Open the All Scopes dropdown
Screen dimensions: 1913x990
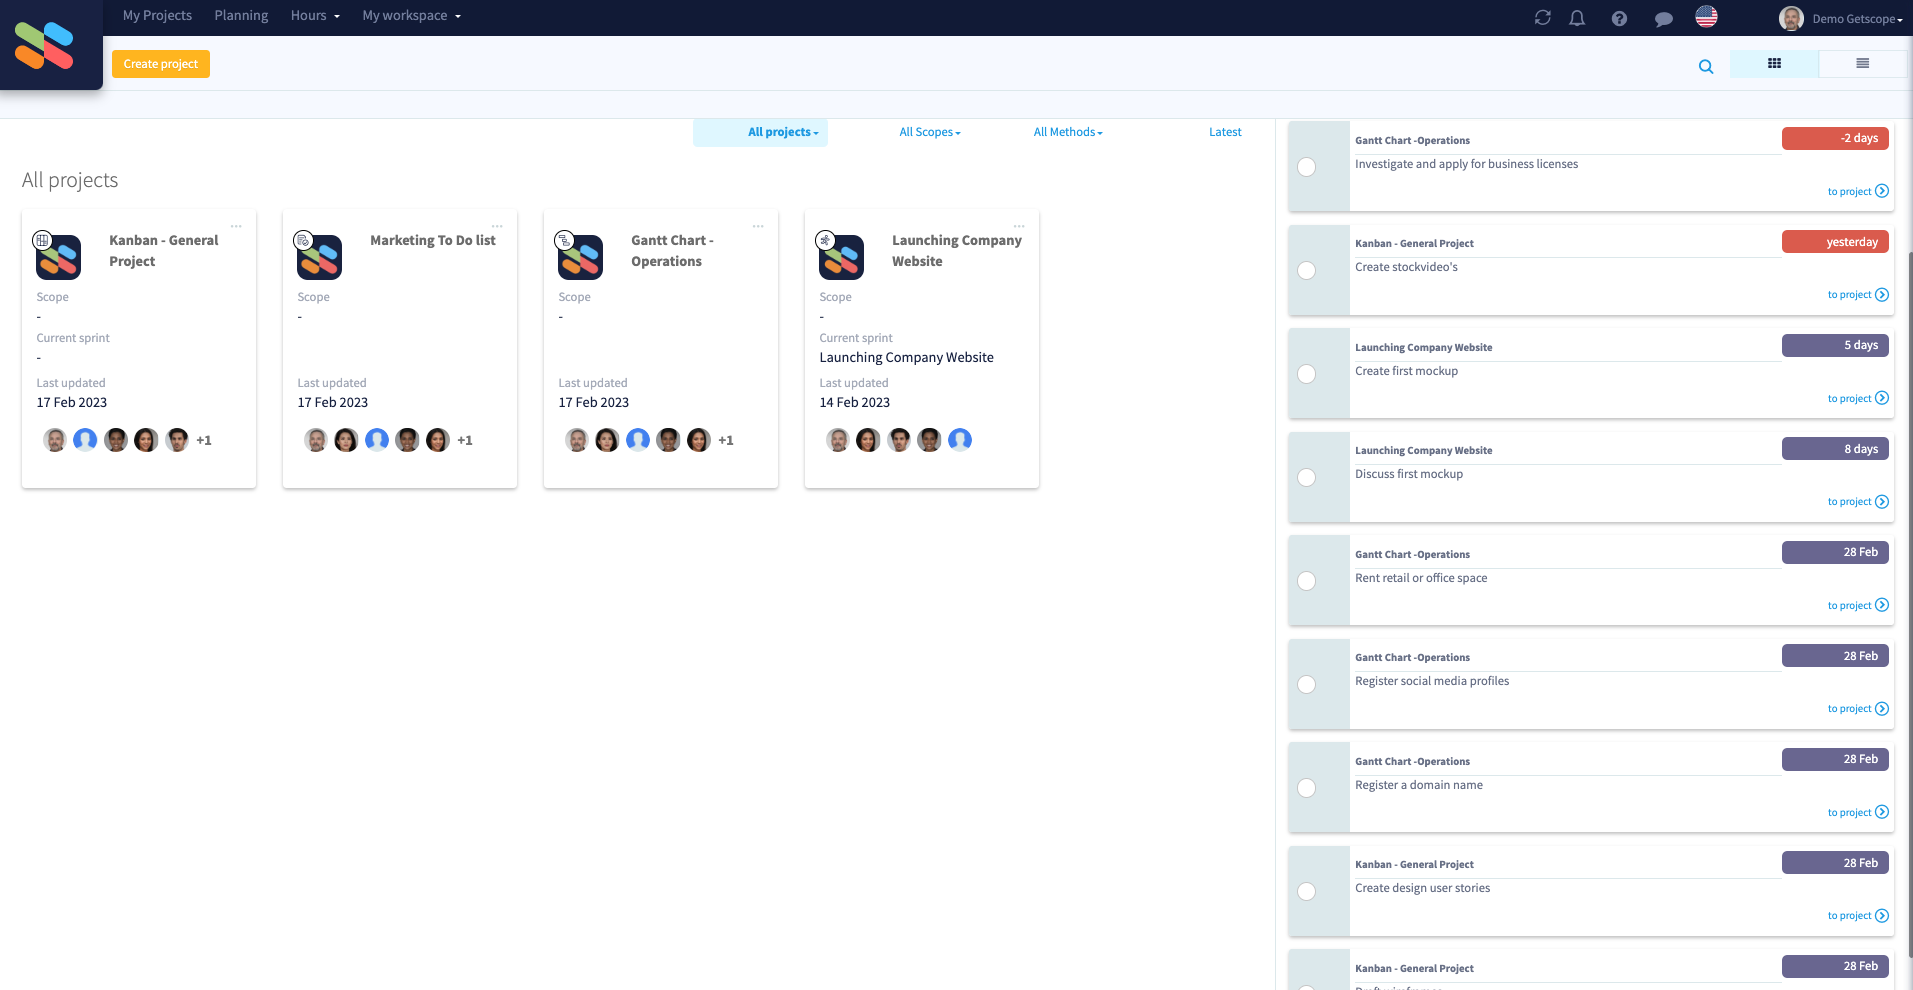click(929, 132)
